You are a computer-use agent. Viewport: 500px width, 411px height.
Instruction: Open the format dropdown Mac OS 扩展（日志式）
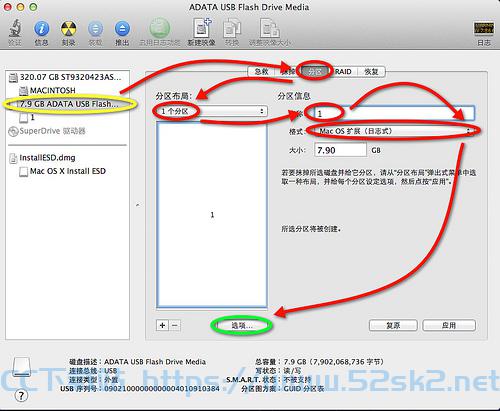pos(394,131)
